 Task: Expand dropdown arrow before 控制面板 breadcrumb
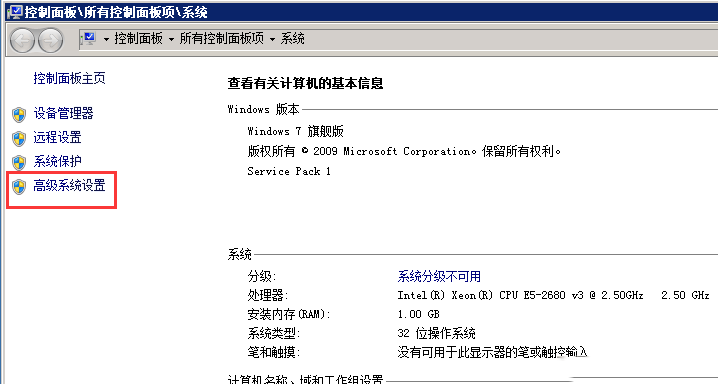point(106,39)
